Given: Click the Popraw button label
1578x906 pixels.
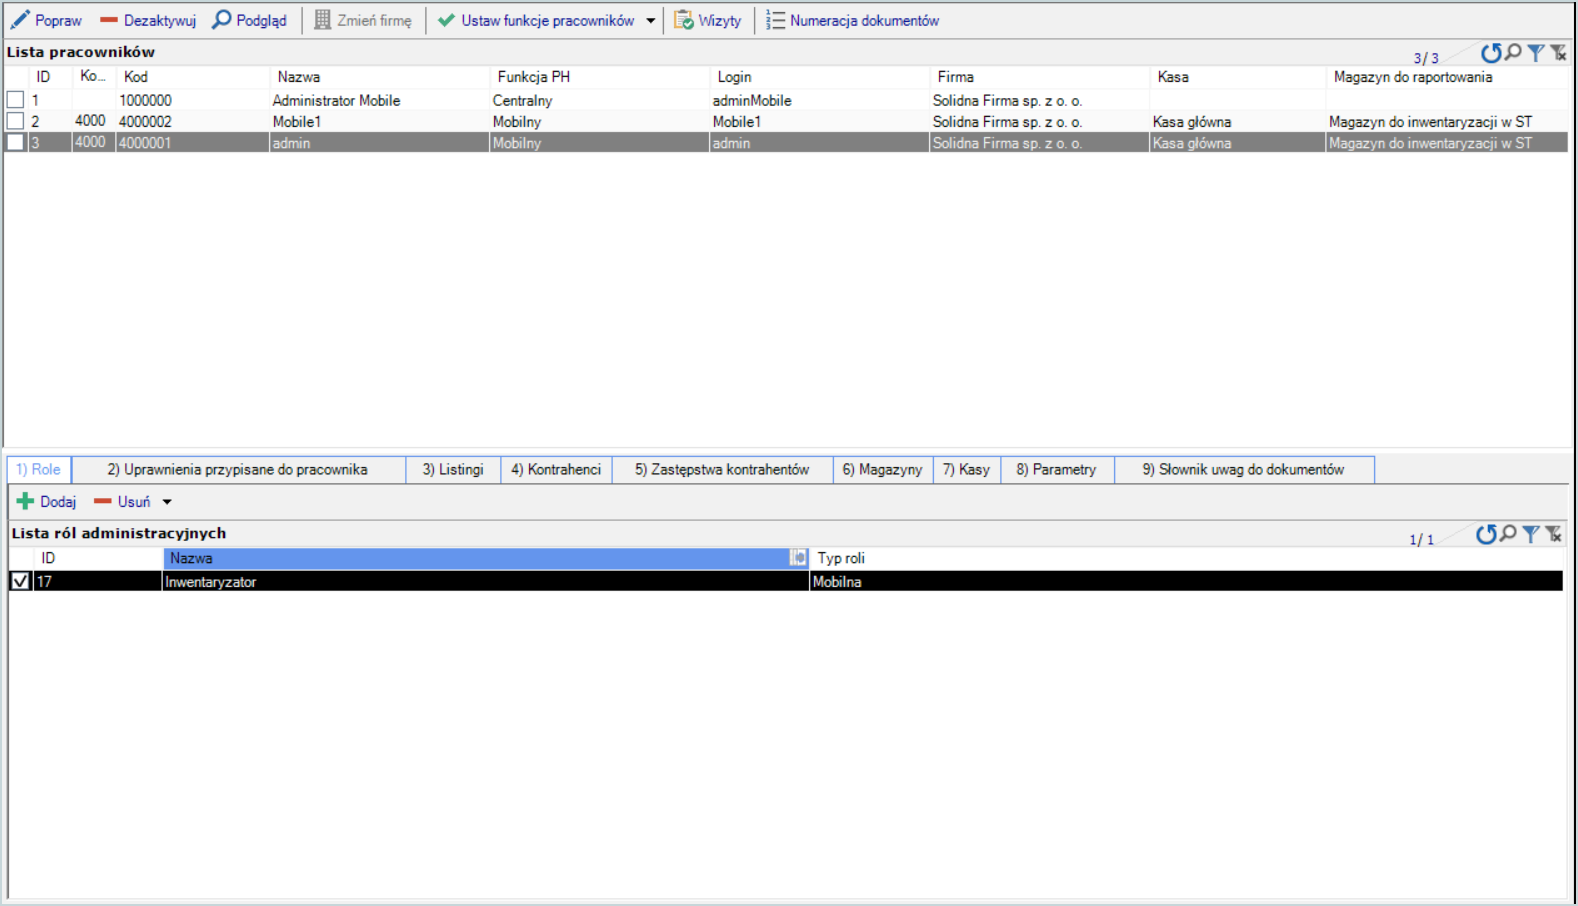Looking at the screenshot, I should [58, 20].
